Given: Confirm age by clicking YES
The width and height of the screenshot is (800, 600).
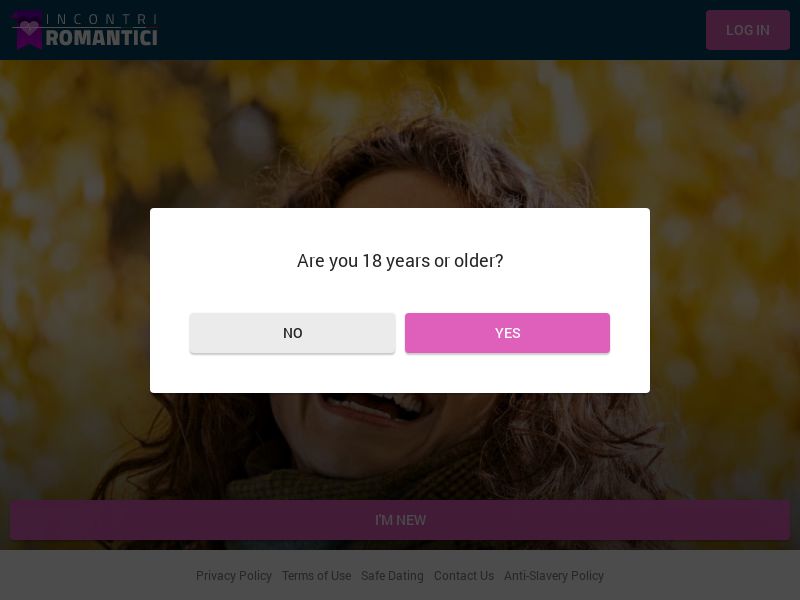Looking at the screenshot, I should [x=507, y=333].
